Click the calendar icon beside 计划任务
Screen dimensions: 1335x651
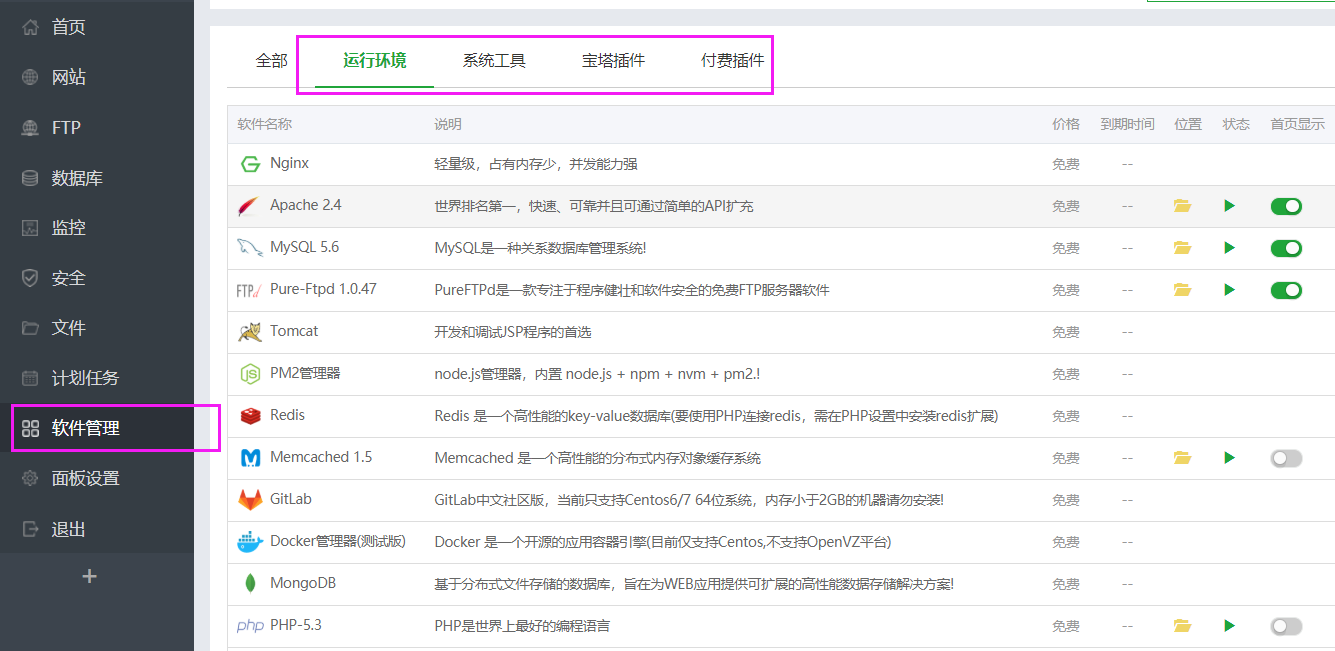tap(31, 378)
